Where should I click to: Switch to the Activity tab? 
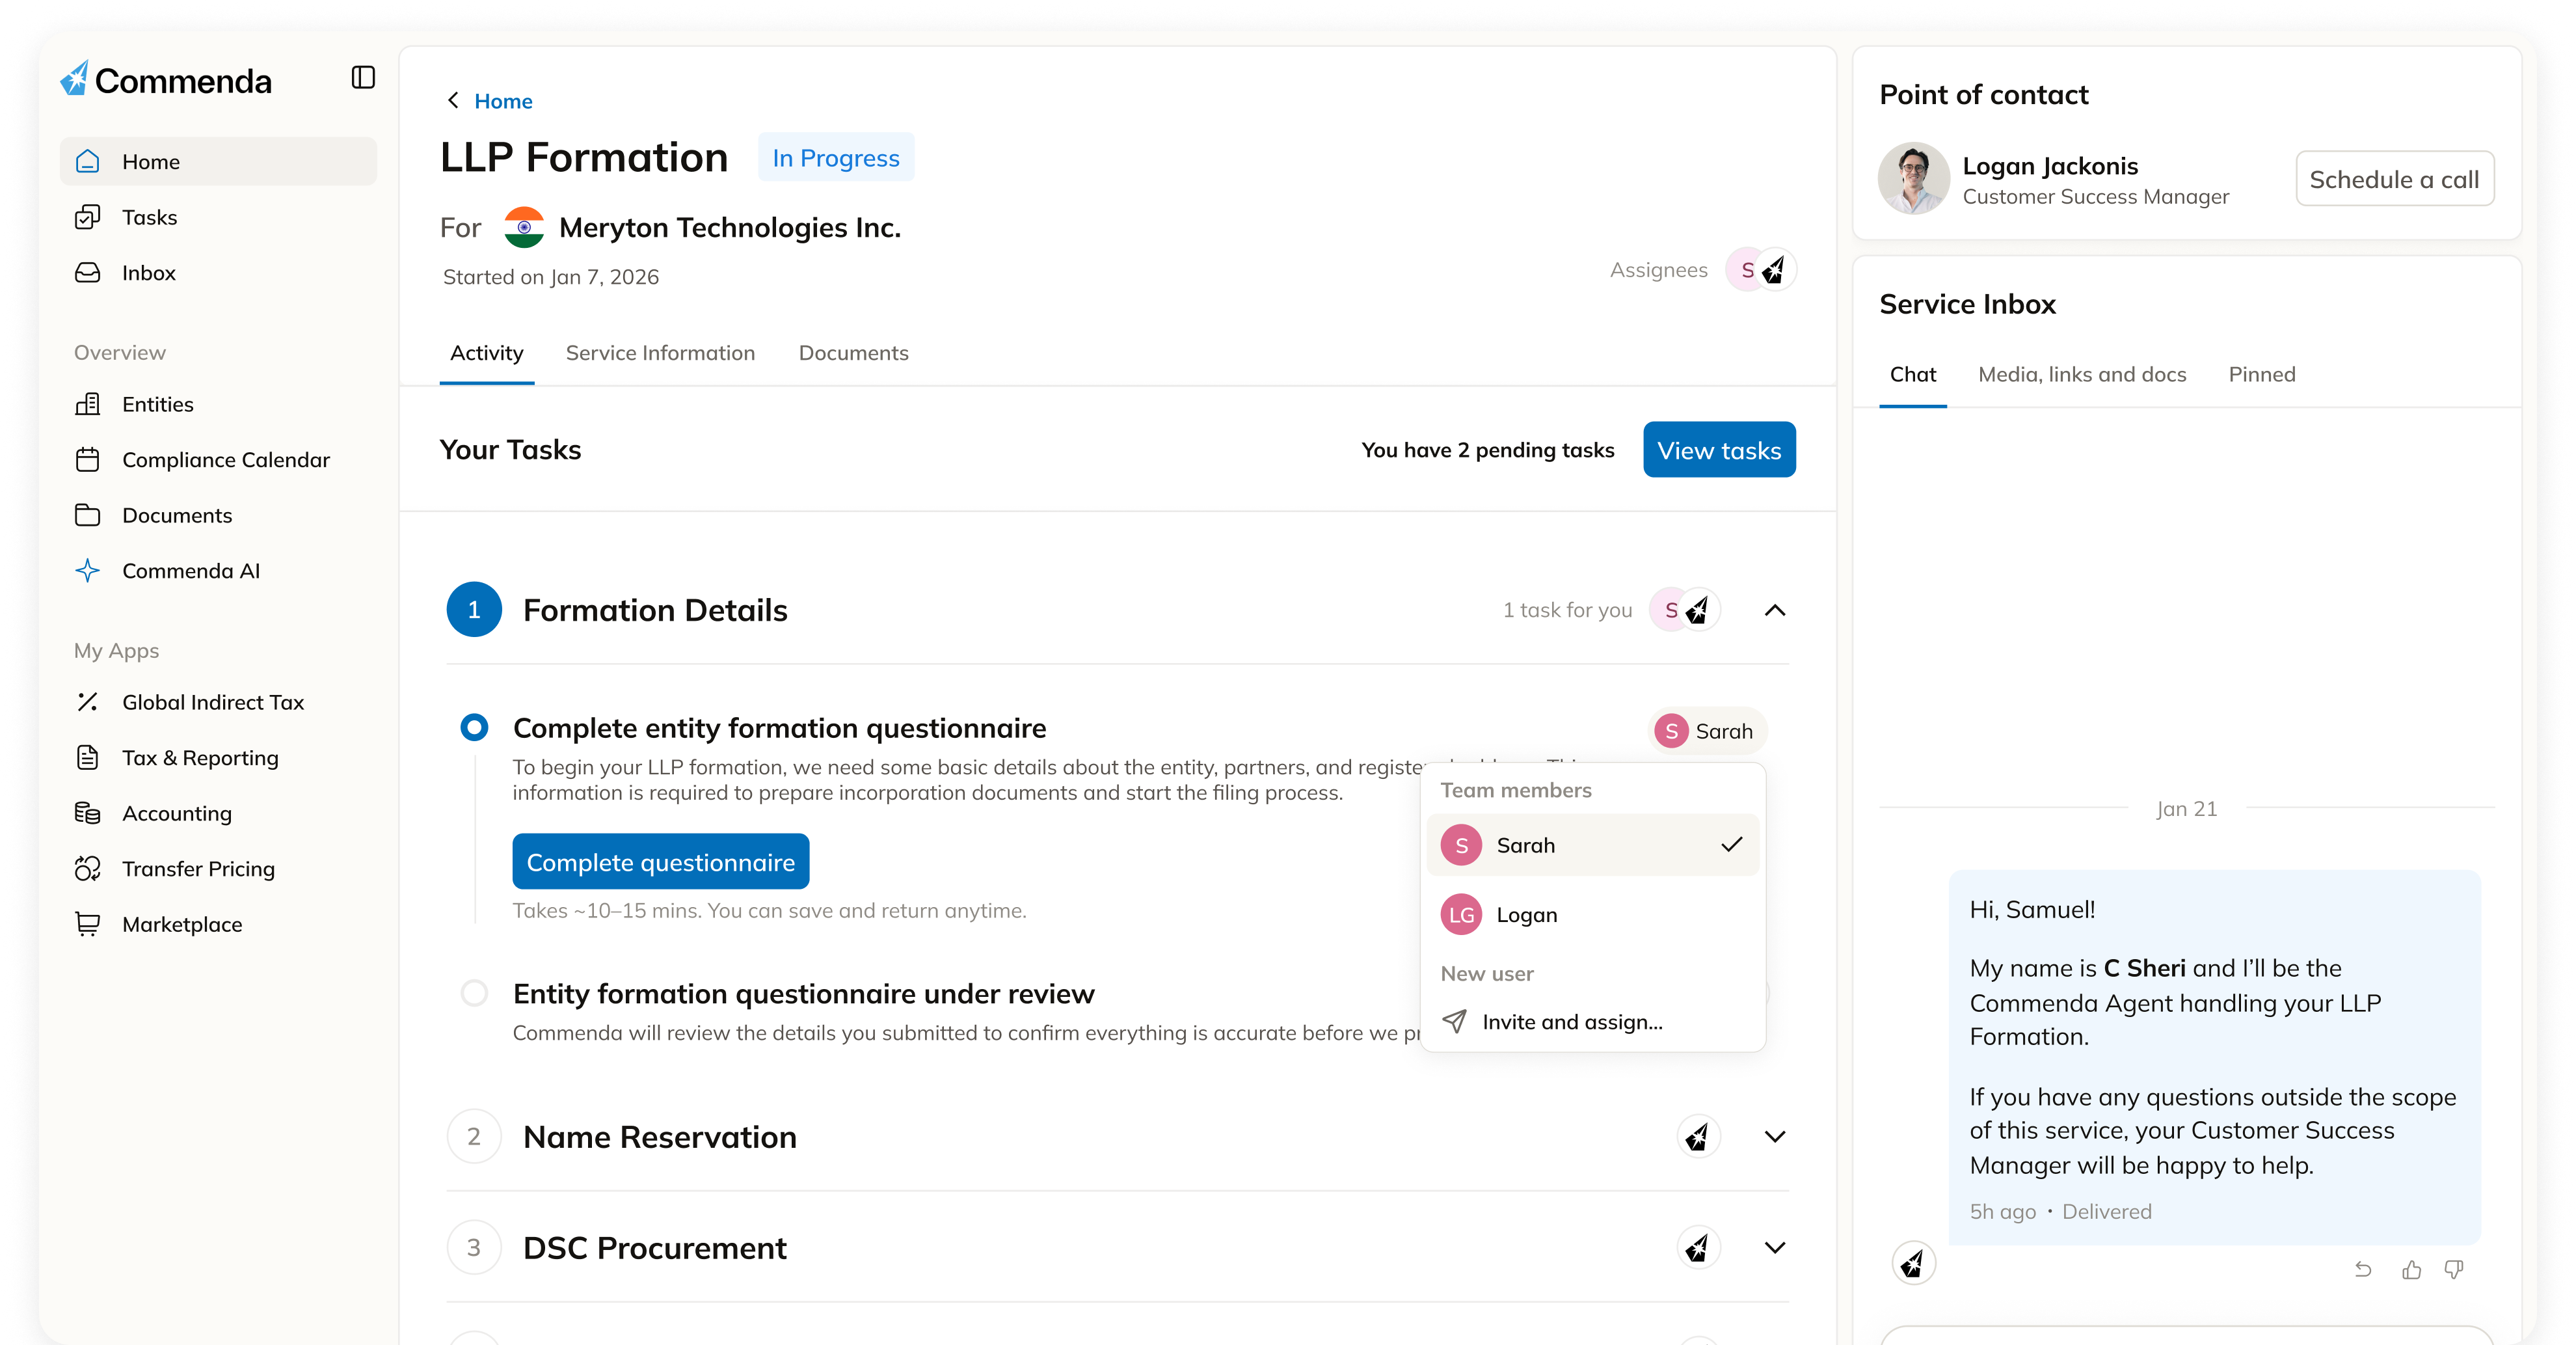pyautogui.click(x=487, y=353)
